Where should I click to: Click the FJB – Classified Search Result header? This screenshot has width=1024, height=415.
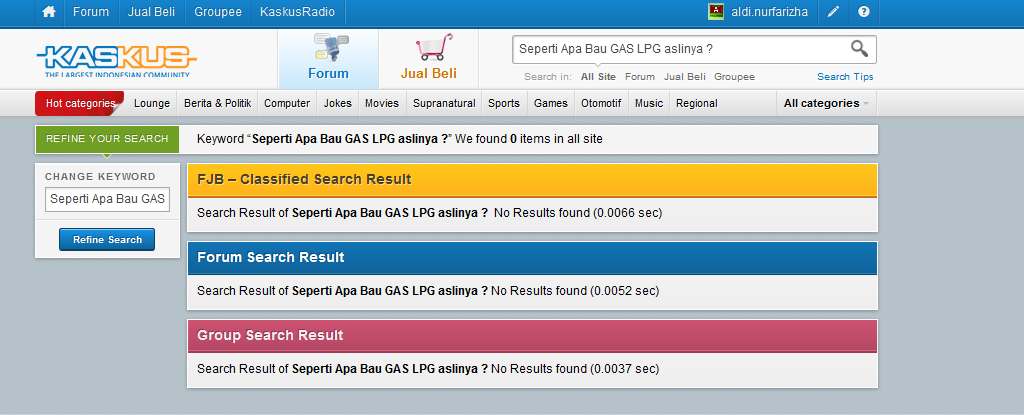click(532, 180)
